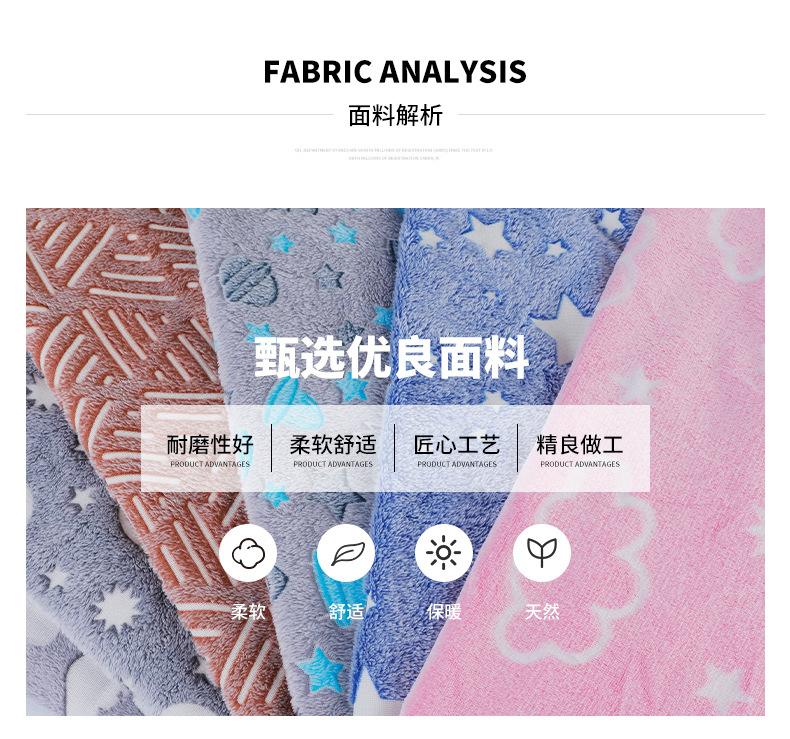Image resolution: width=790 pixels, height=739 pixels.
Task: Click the 匠心工艺 product advantage
Action: click(x=456, y=450)
